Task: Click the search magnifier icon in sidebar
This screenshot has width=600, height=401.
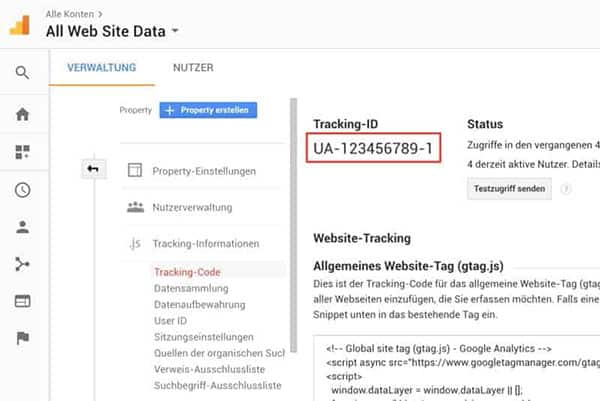Action: point(22,72)
